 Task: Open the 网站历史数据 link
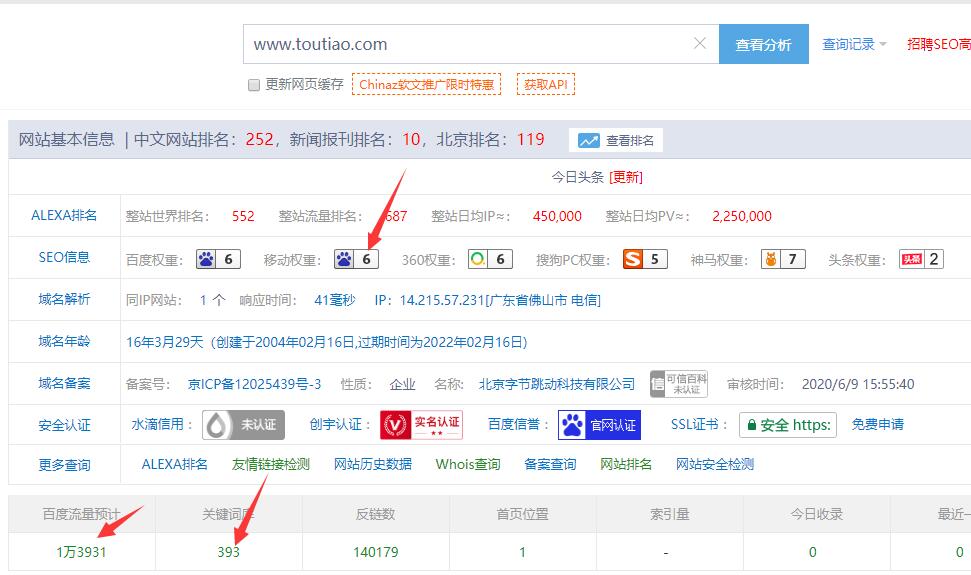373,464
